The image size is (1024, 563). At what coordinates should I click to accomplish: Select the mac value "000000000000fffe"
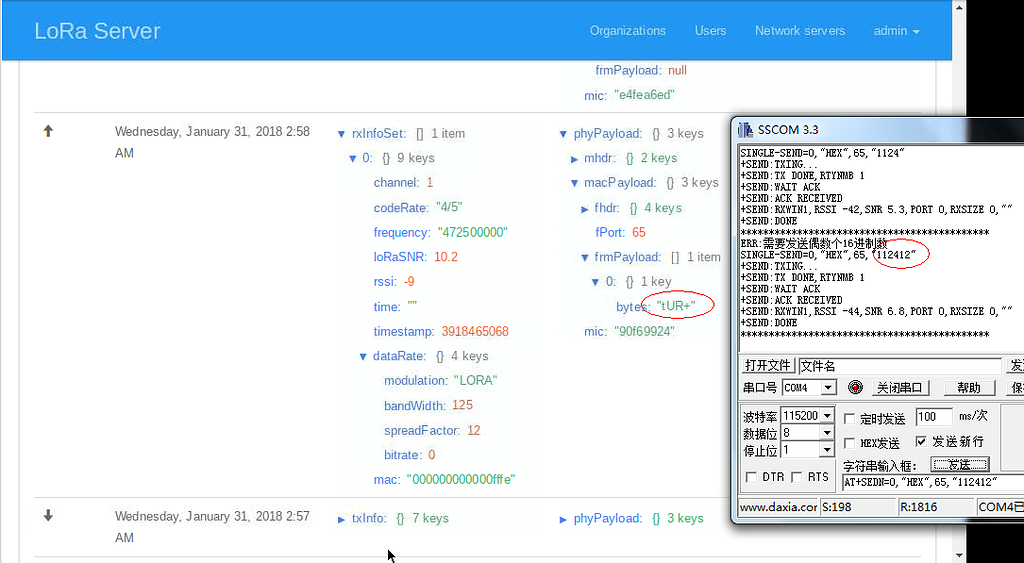[x=461, y=480]
